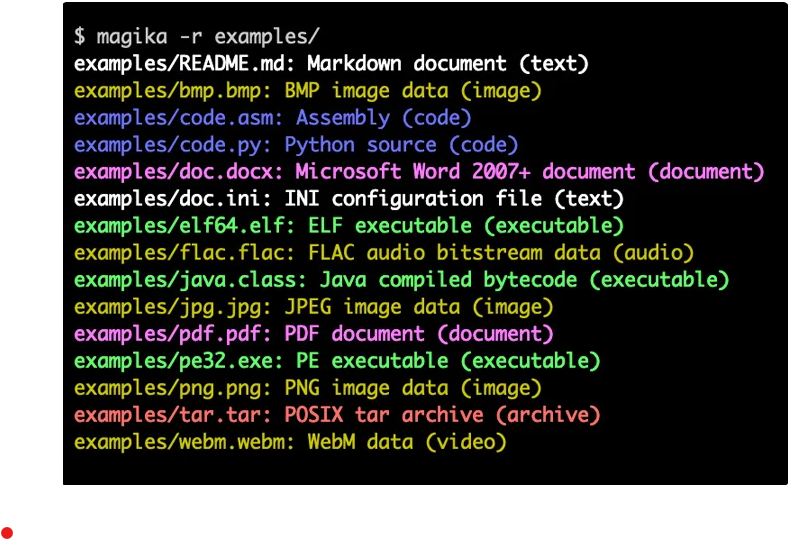Click the red dot at bottom left
The width and height of the screenshot is (788, 540).
(7, 533)
